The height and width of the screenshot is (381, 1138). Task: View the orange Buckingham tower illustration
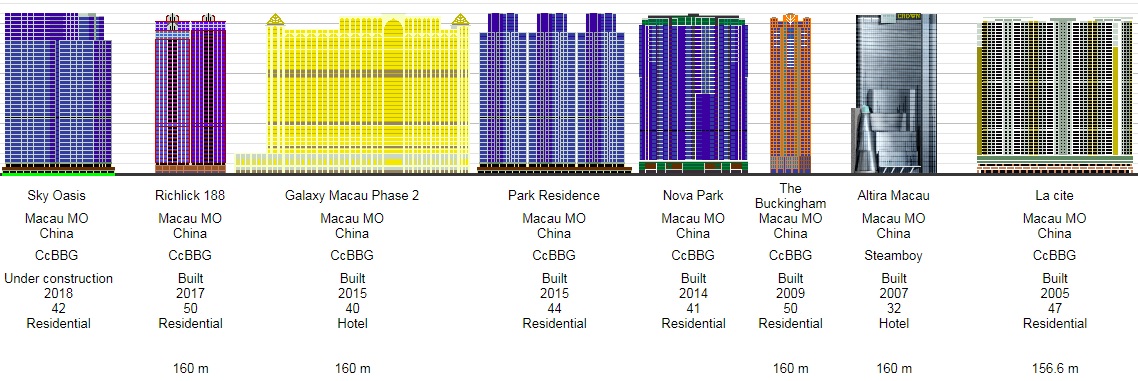(790, 94)
